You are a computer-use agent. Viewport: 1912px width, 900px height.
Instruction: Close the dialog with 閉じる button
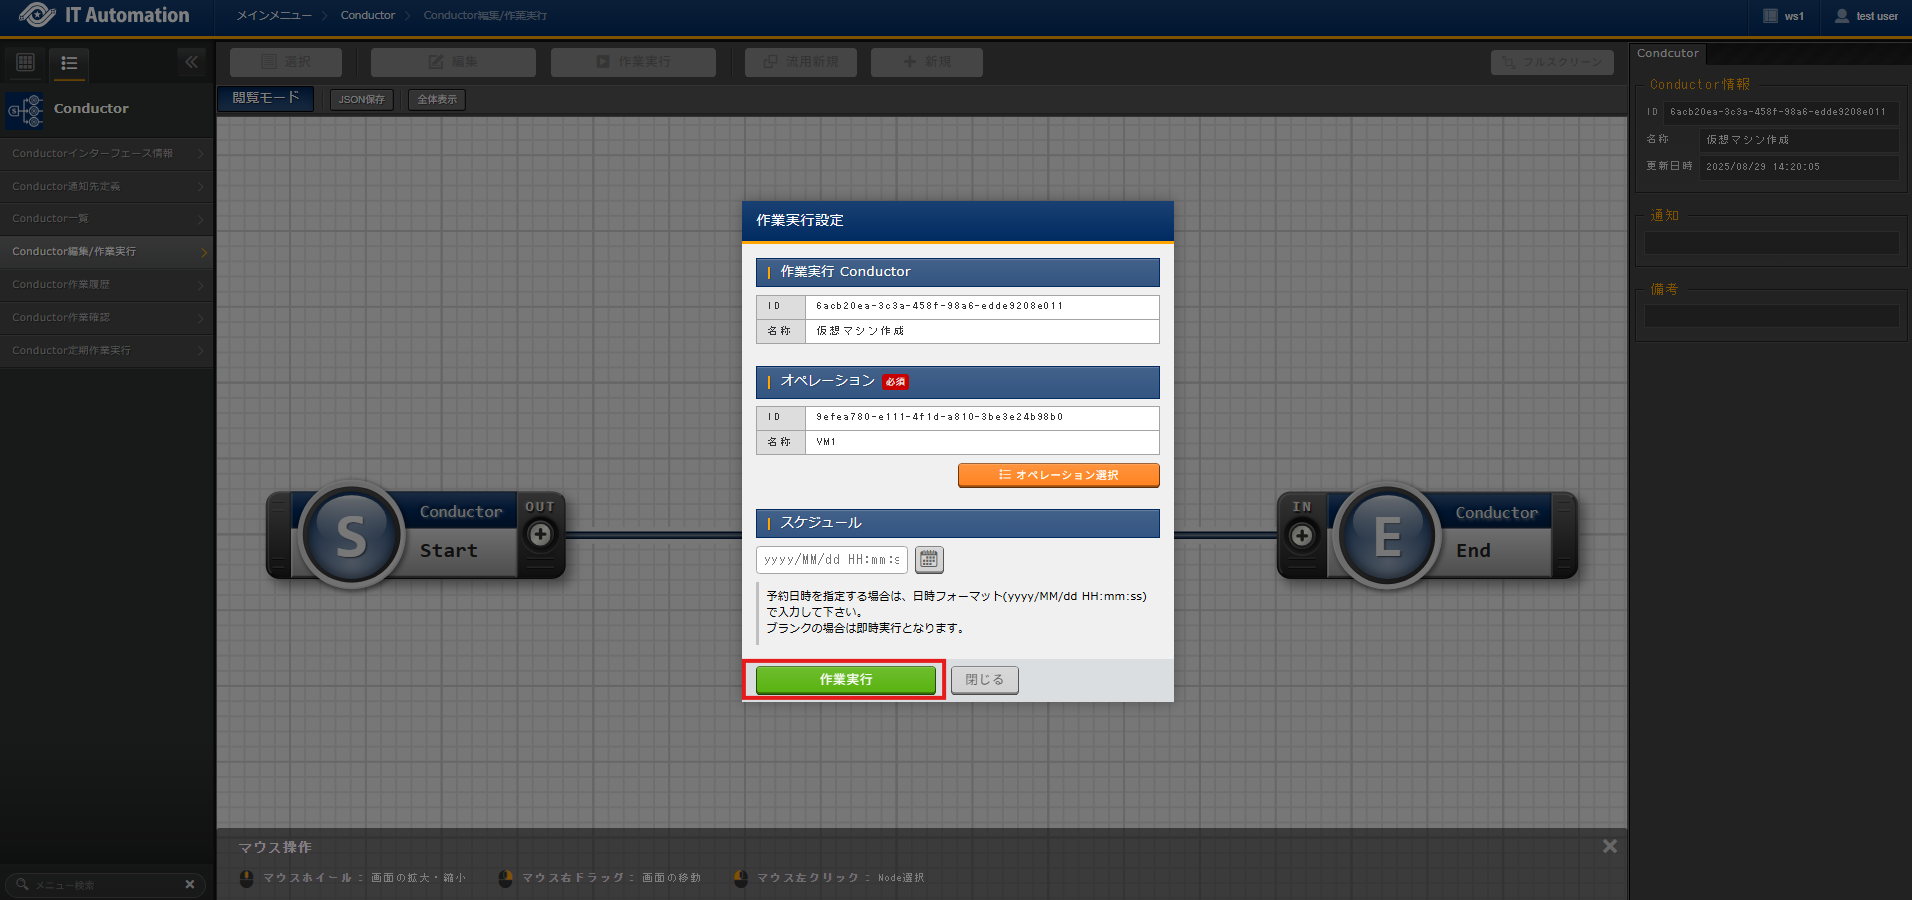984,680
